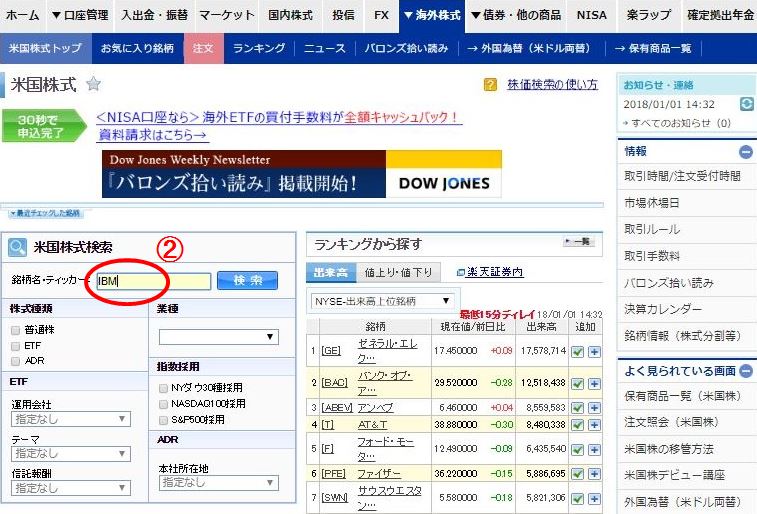Image resolution: width=757 pixels, height=514 pixels.
Task: Click blue plus icon in BAC row
Action: (x=594, y=383)
